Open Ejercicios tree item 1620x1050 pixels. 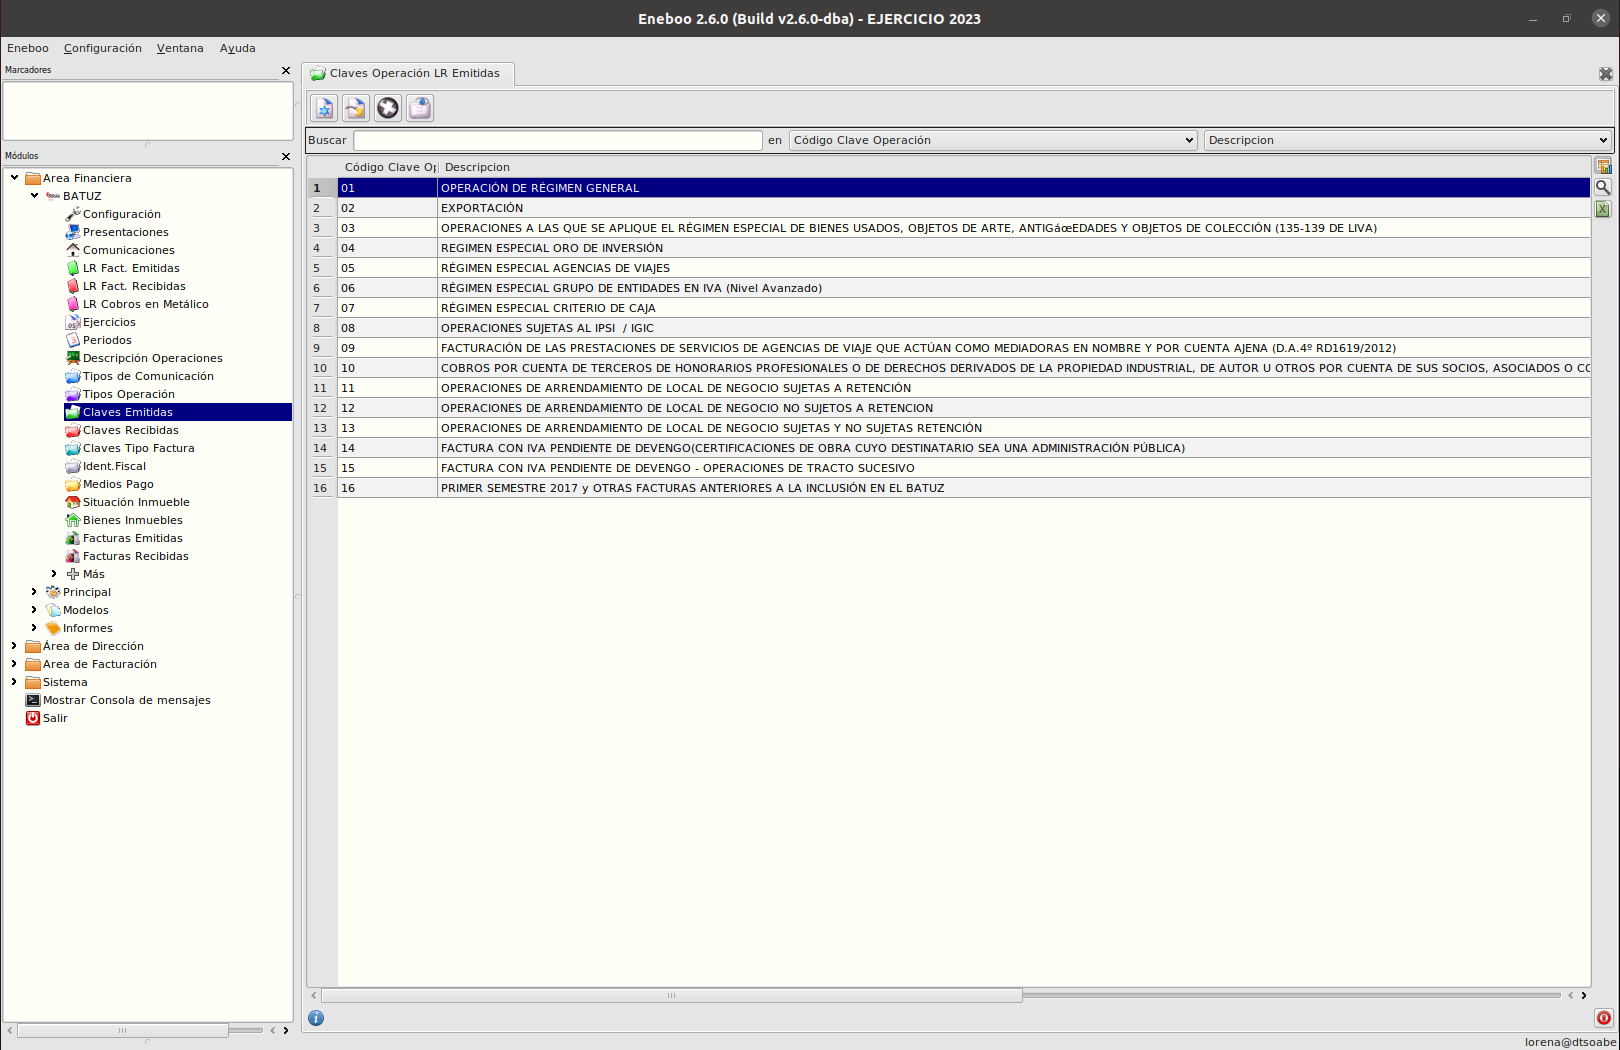coord(100,322)
